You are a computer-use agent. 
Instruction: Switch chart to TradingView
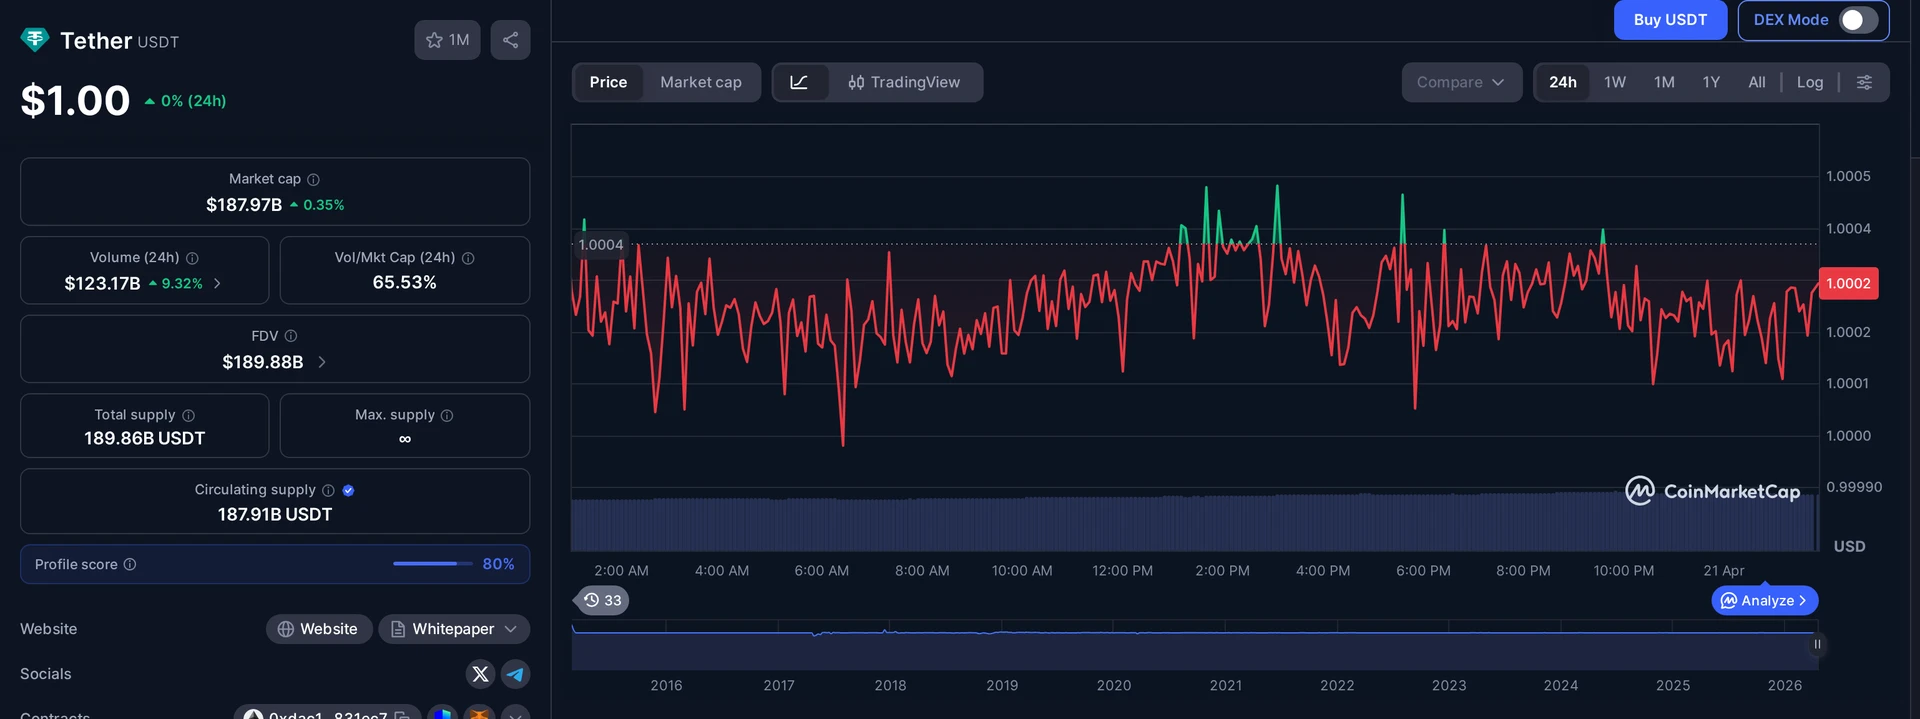pyautogui.click(x=904, y=82)
